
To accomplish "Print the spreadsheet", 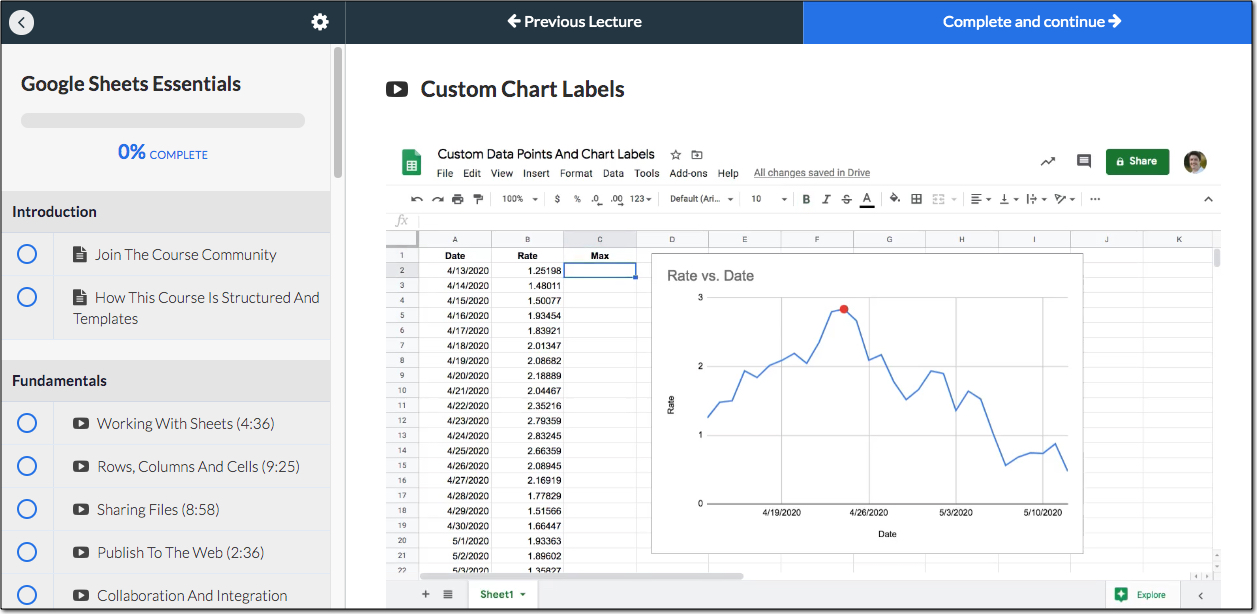I will coord(458,199).
